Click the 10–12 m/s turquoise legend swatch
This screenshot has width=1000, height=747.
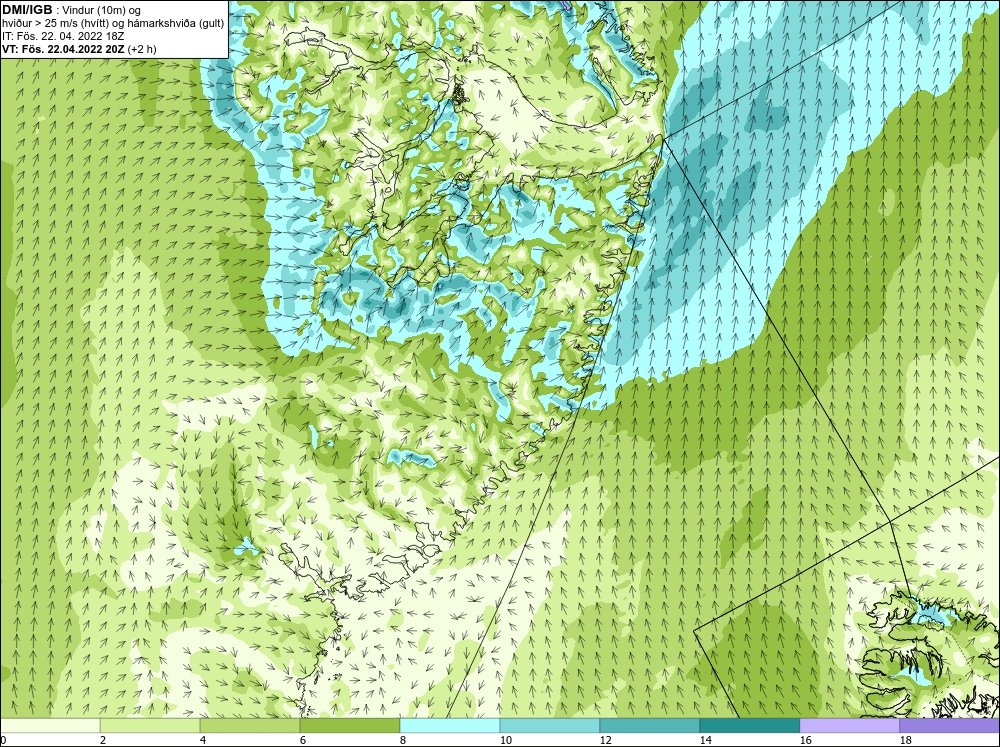point(550,725)
